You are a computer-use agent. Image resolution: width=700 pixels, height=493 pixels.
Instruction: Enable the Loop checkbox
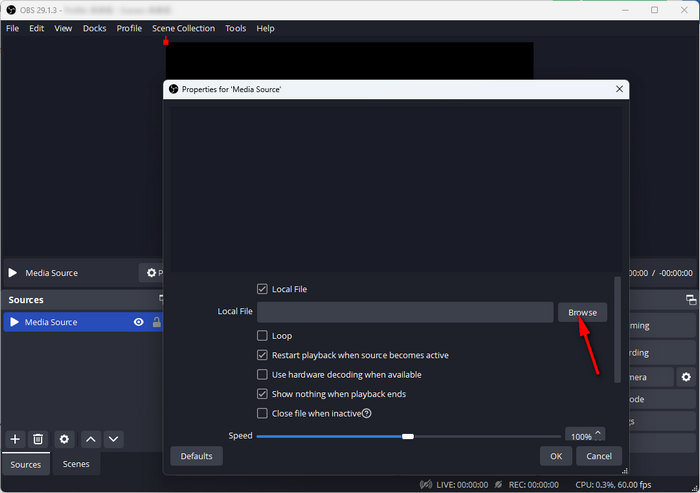coord(262,336)
